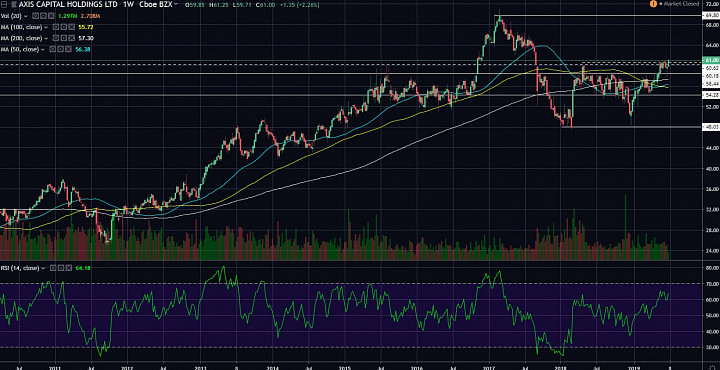Click the 60.18 price label on axis
This screenshot has height=370, width=720.
tap(711, 75)
